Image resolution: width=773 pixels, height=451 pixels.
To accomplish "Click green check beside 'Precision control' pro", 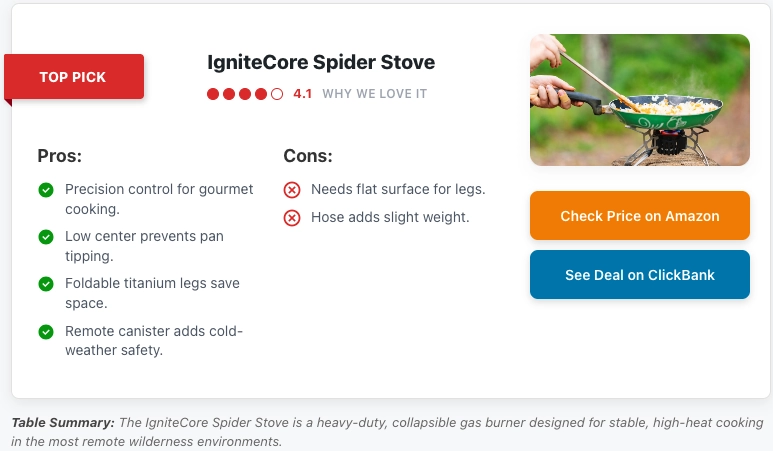I will [45, 189].
